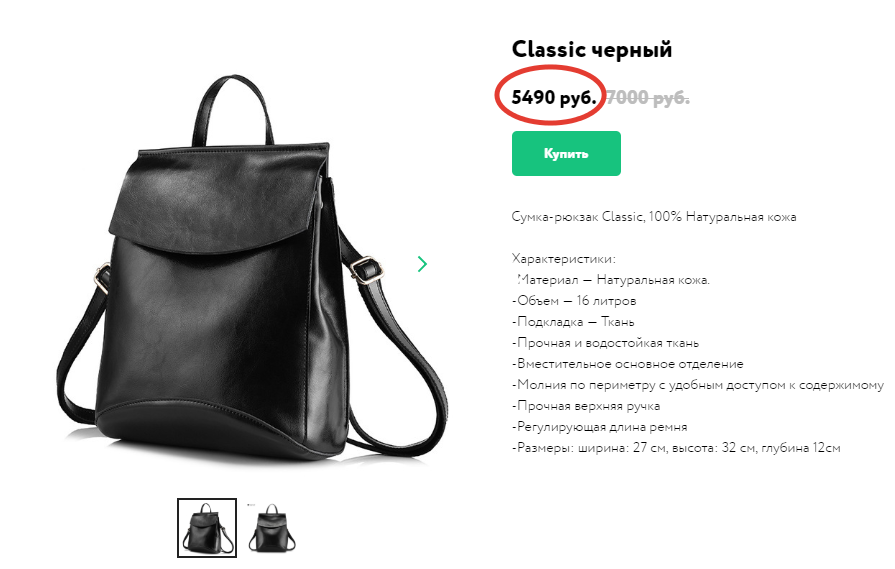Image resolution: width=895 pixels, height=569 pixels.
Task: Click the Характеристики heading
Action: (x=563, y=259)
